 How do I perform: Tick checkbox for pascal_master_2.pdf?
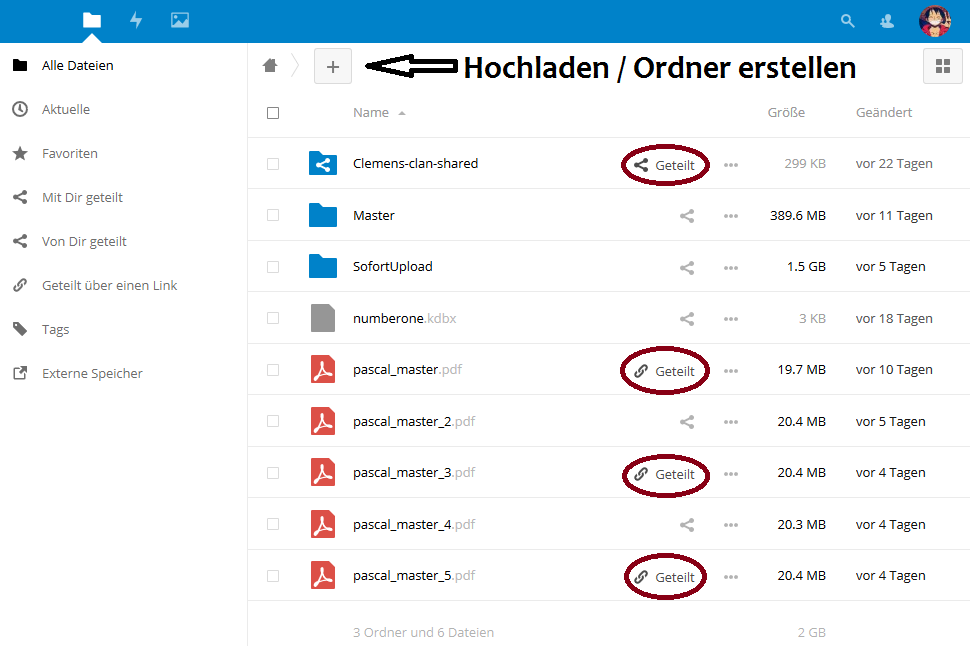point(273,421)
